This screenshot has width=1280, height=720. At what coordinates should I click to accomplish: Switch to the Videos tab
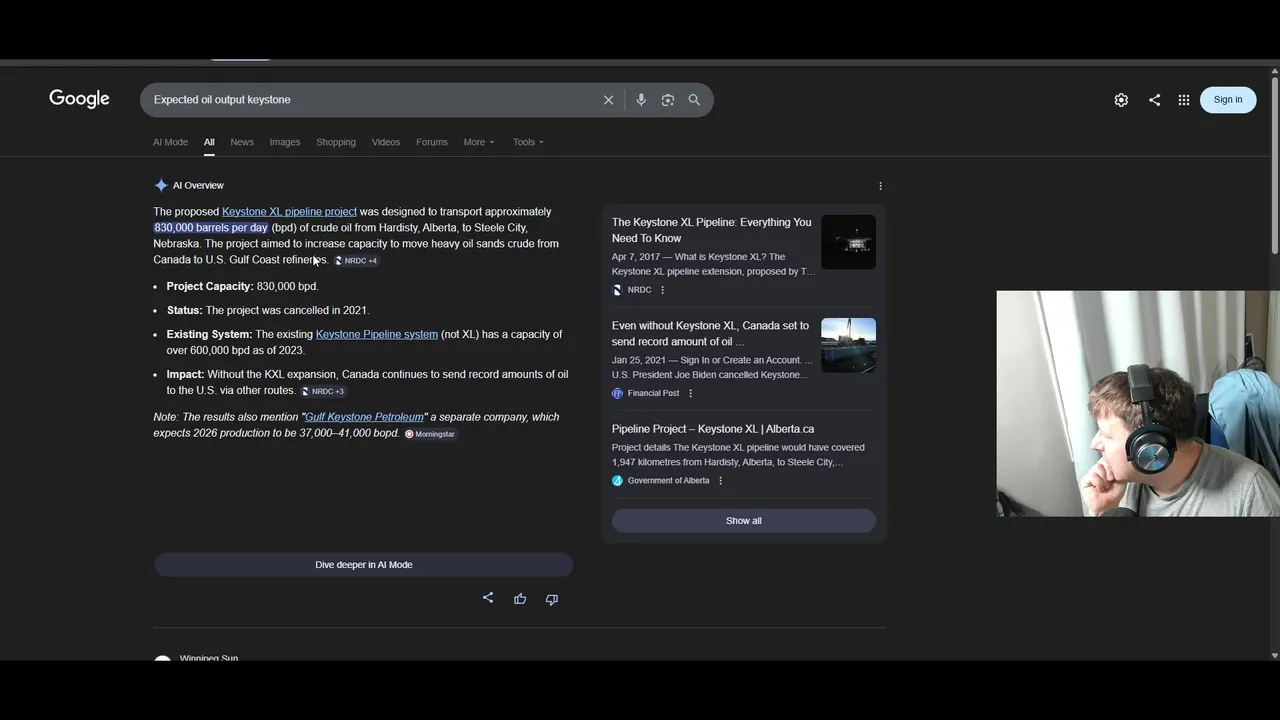(386, 142)
